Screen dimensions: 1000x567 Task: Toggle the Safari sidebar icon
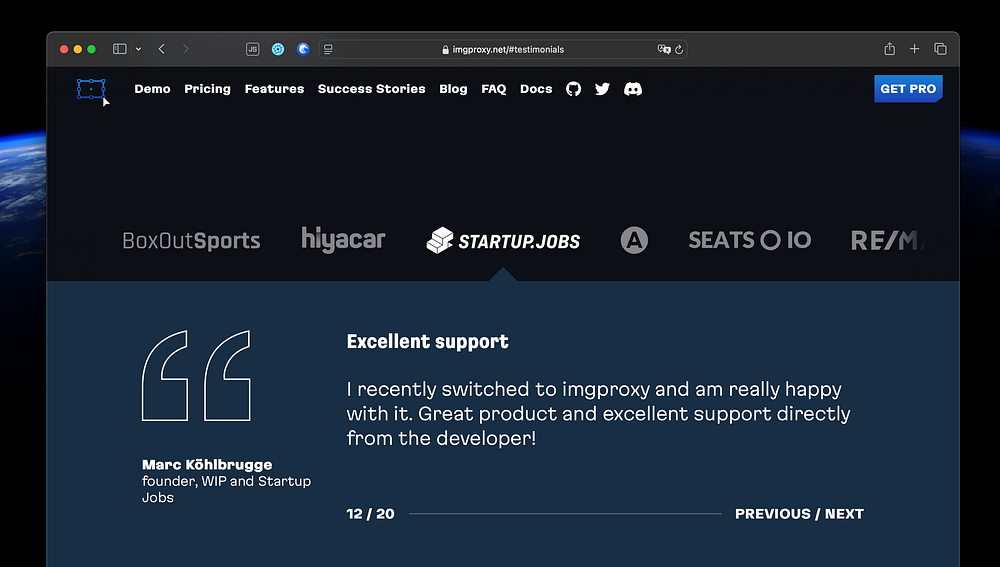pyautogui.click(x=119, y=49)
